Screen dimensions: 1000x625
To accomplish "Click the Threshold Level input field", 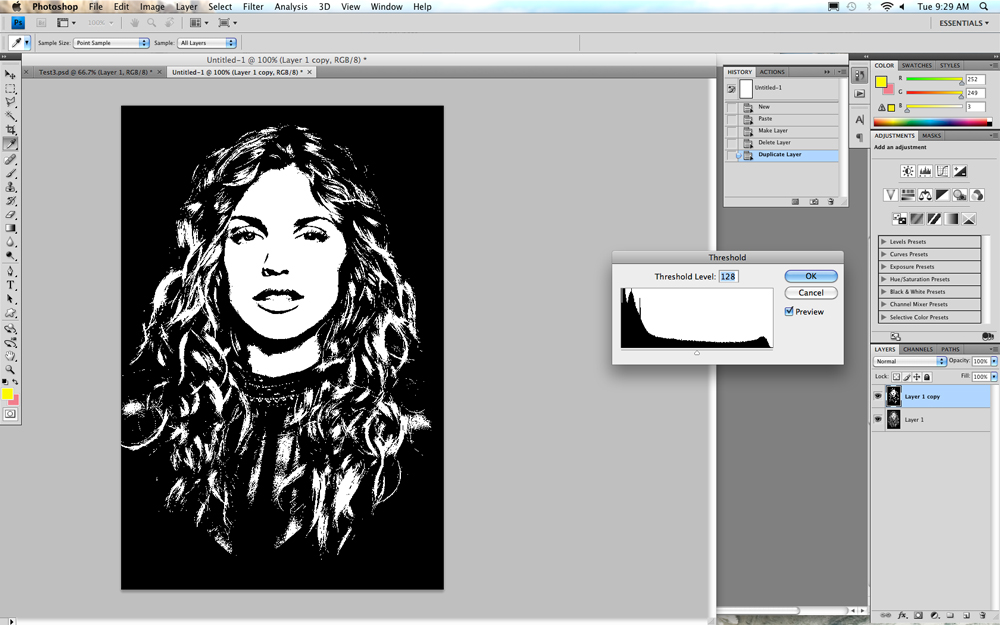I will (x=728, y=277).
